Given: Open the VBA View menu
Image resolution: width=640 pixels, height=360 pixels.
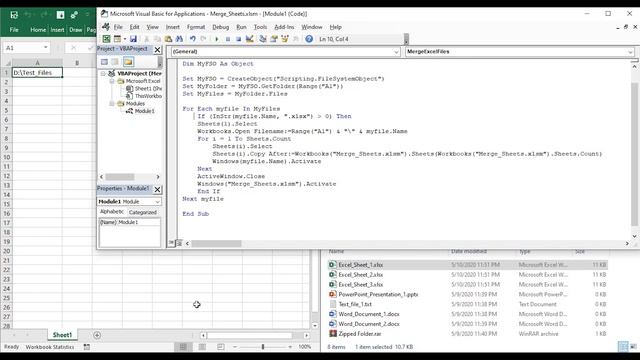Looking at the screenshot, I should (152, 27).
